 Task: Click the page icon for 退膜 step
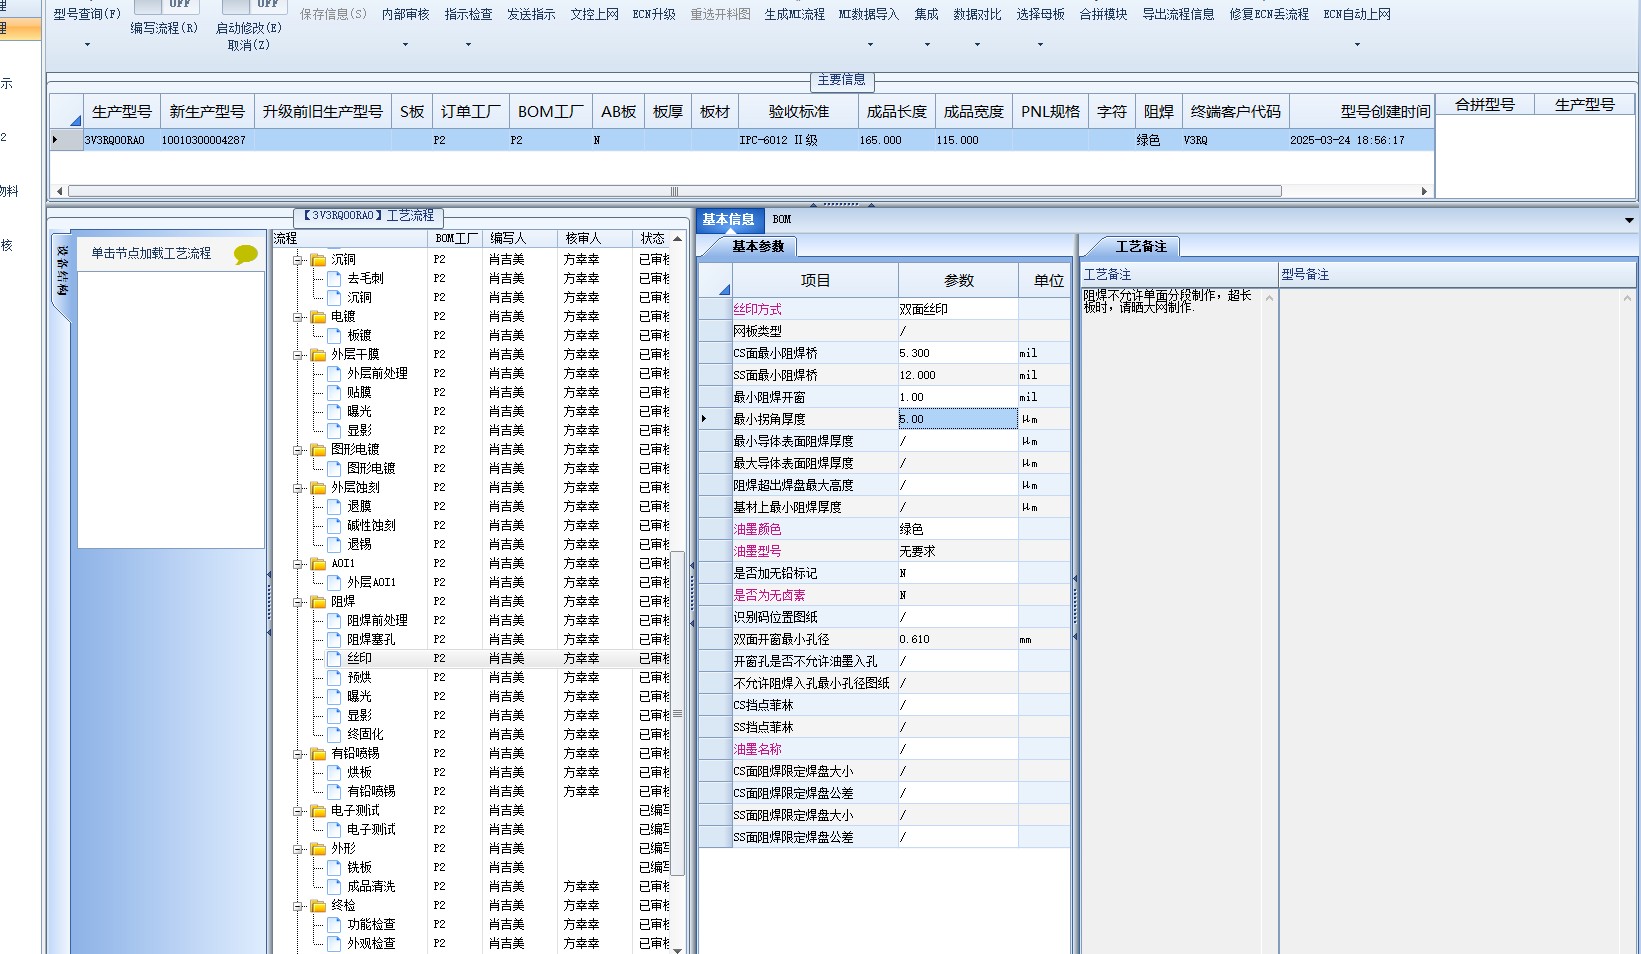pyautogui.click(x=334, y=507)
